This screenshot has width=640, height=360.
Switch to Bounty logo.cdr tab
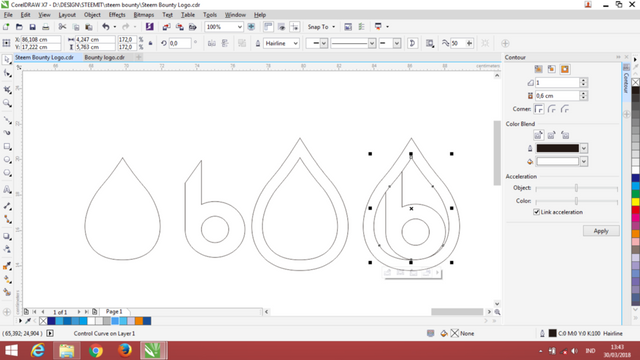tap(104, 58)
